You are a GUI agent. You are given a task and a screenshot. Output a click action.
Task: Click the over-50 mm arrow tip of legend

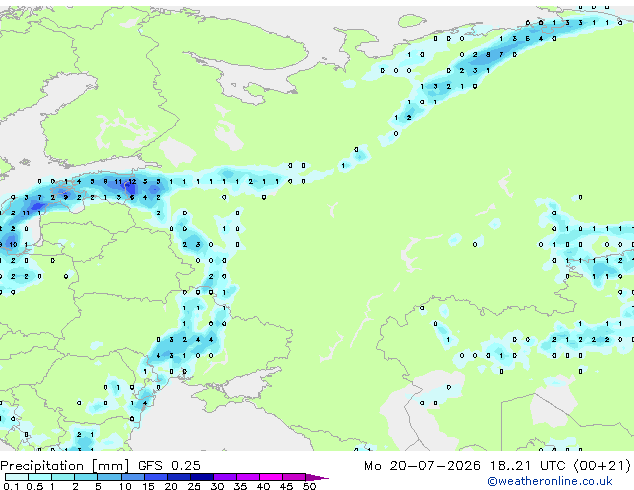(x=317, y=477)
